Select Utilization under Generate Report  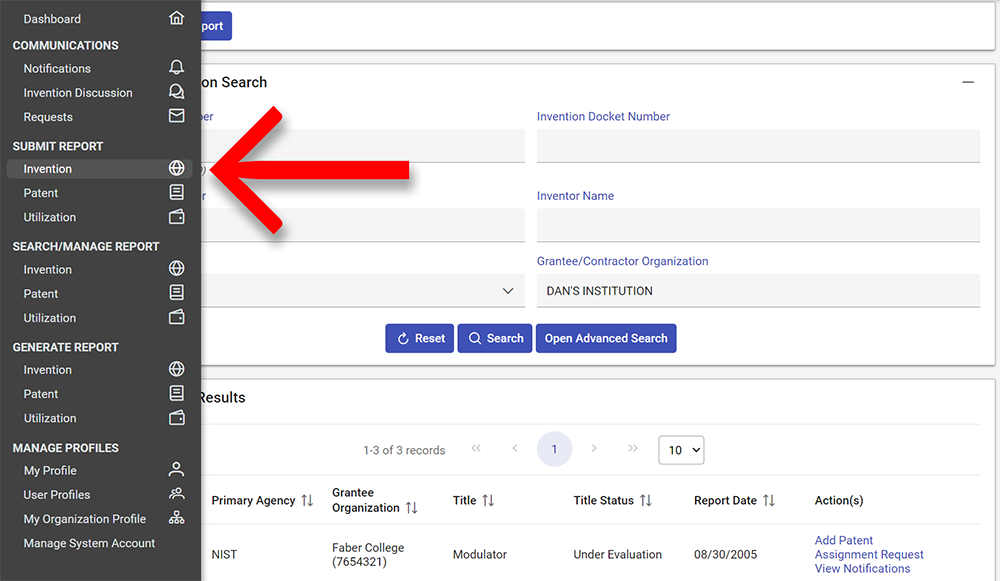pyautogui.click(x=50, y=418)
